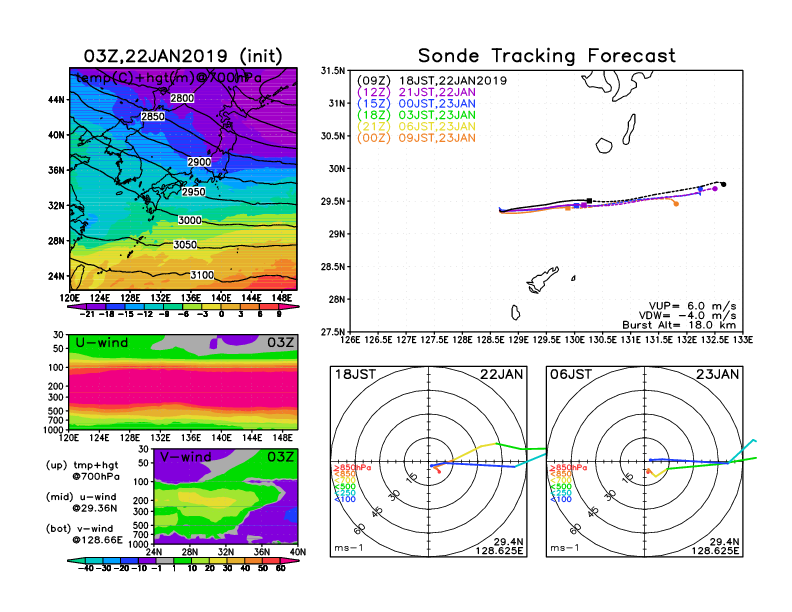
Task: Click the "temp(C)+hgt(m)@700hPa" map label
Action: (169, 78)
